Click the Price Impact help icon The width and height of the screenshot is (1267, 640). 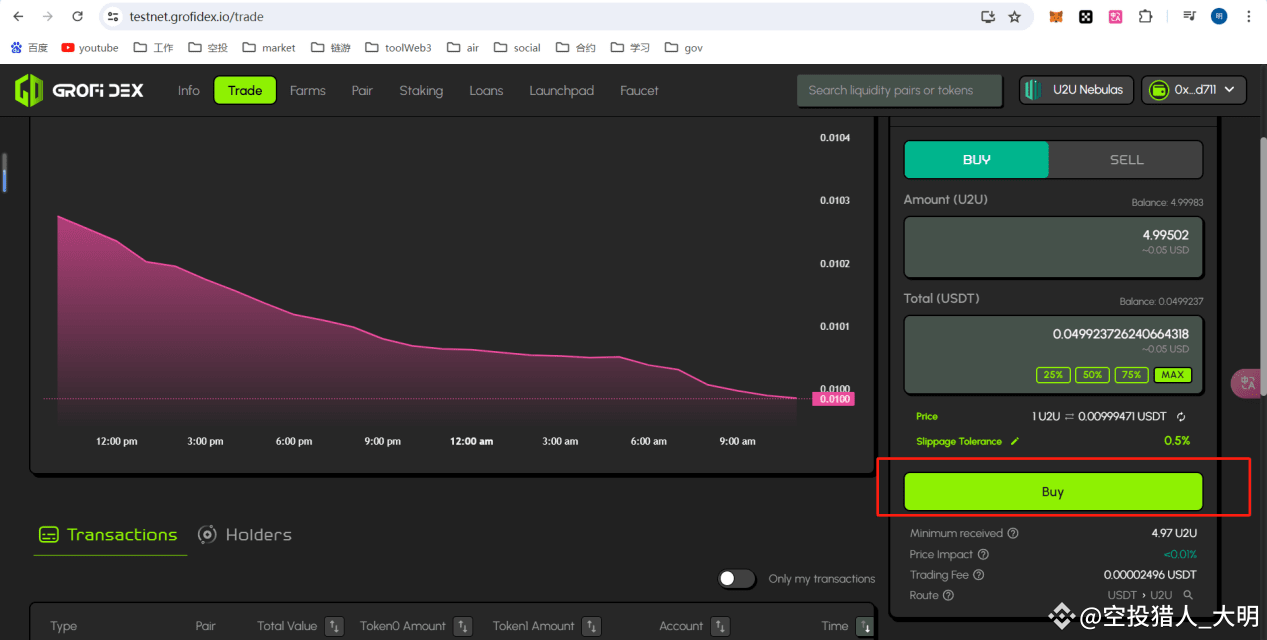[983, 554]
